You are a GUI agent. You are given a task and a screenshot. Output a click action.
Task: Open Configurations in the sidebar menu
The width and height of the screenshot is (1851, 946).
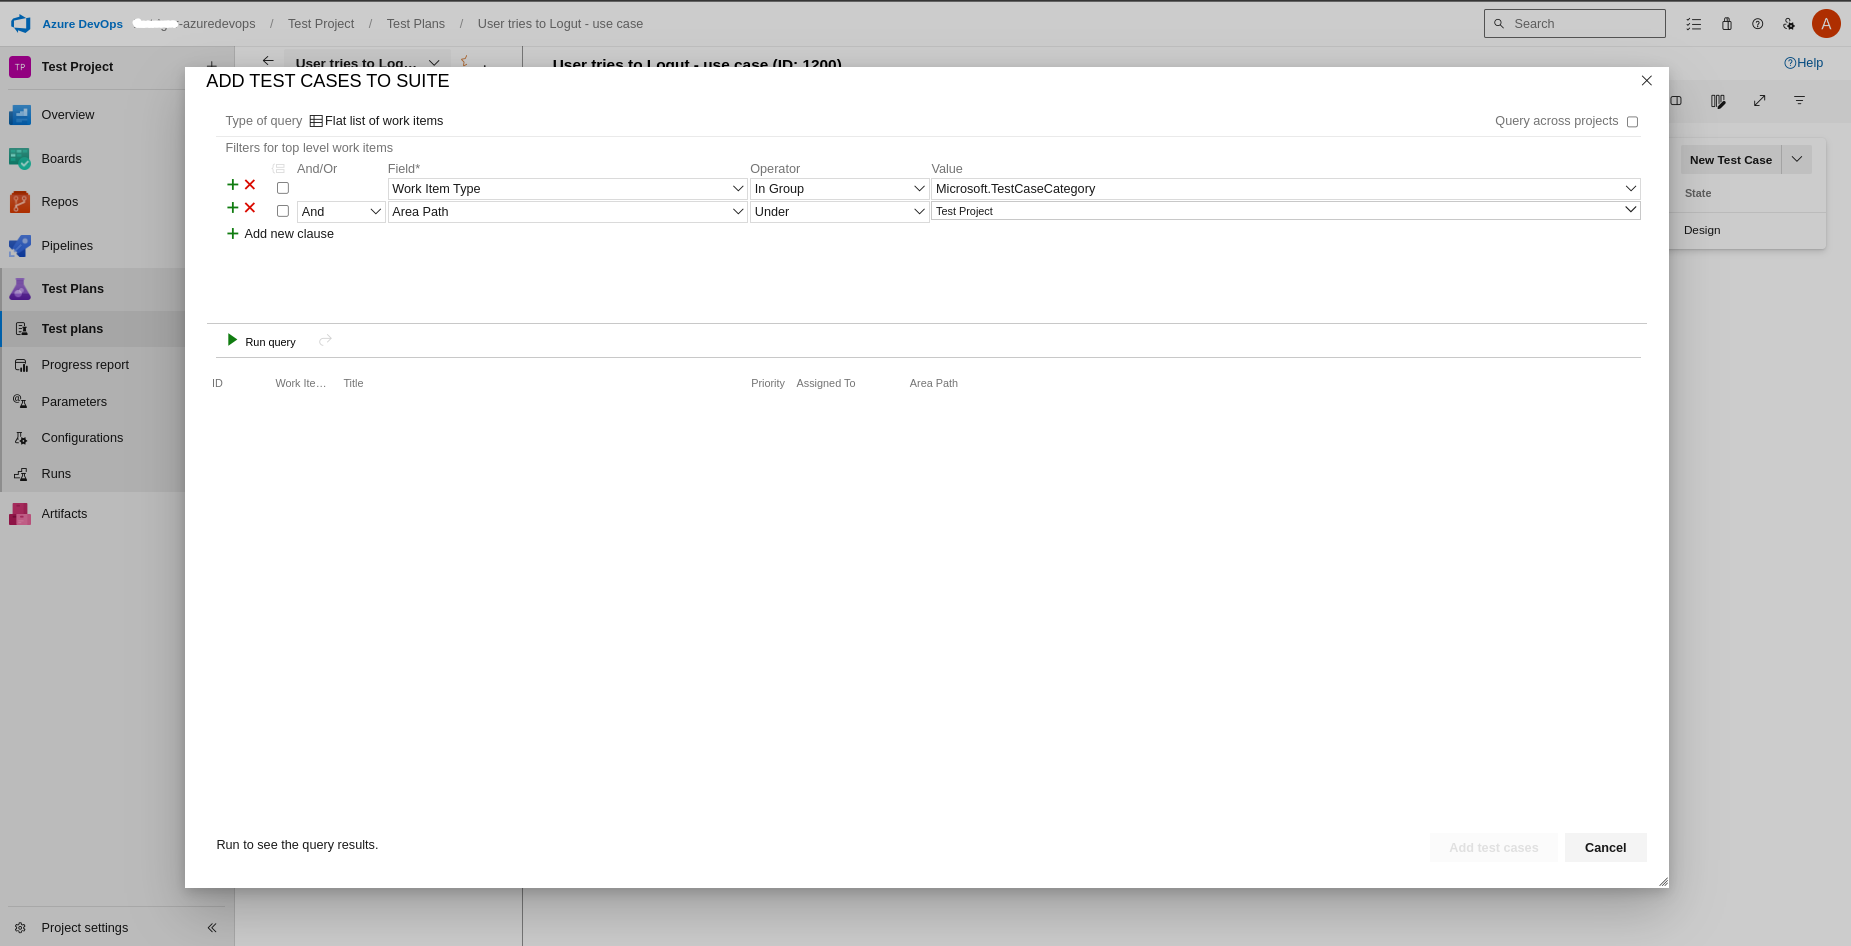point(82,438)
